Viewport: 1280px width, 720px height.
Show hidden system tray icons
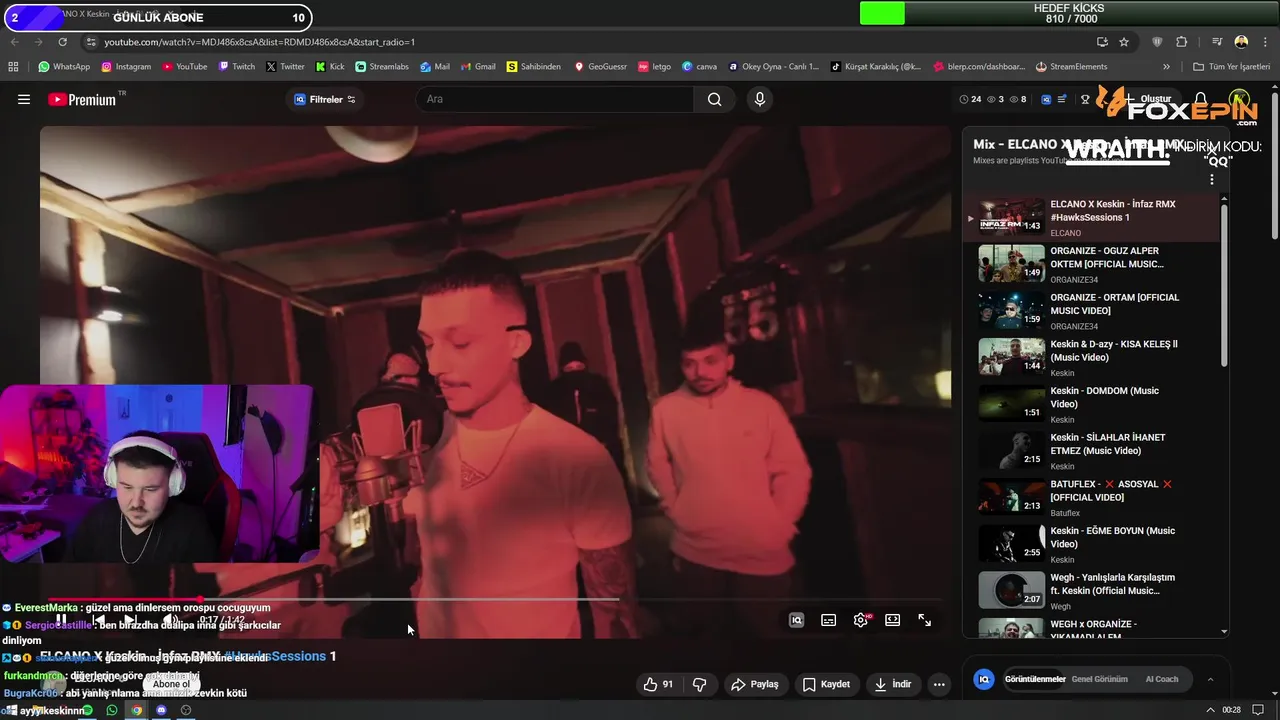click(x=1212, y=710)
